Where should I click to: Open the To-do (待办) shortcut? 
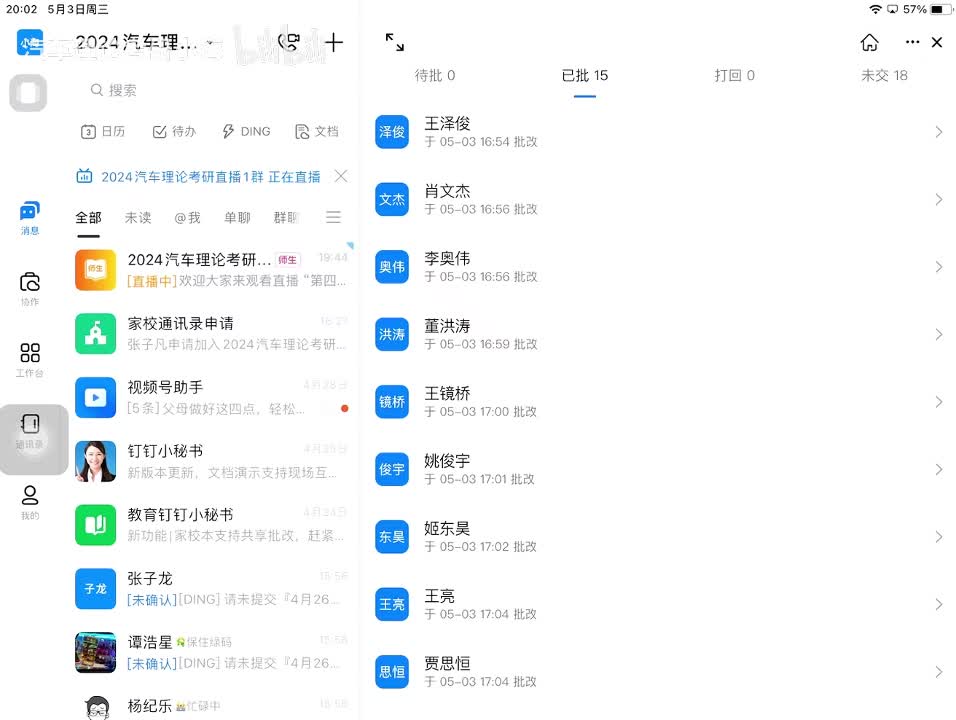[x=174, y=131]
